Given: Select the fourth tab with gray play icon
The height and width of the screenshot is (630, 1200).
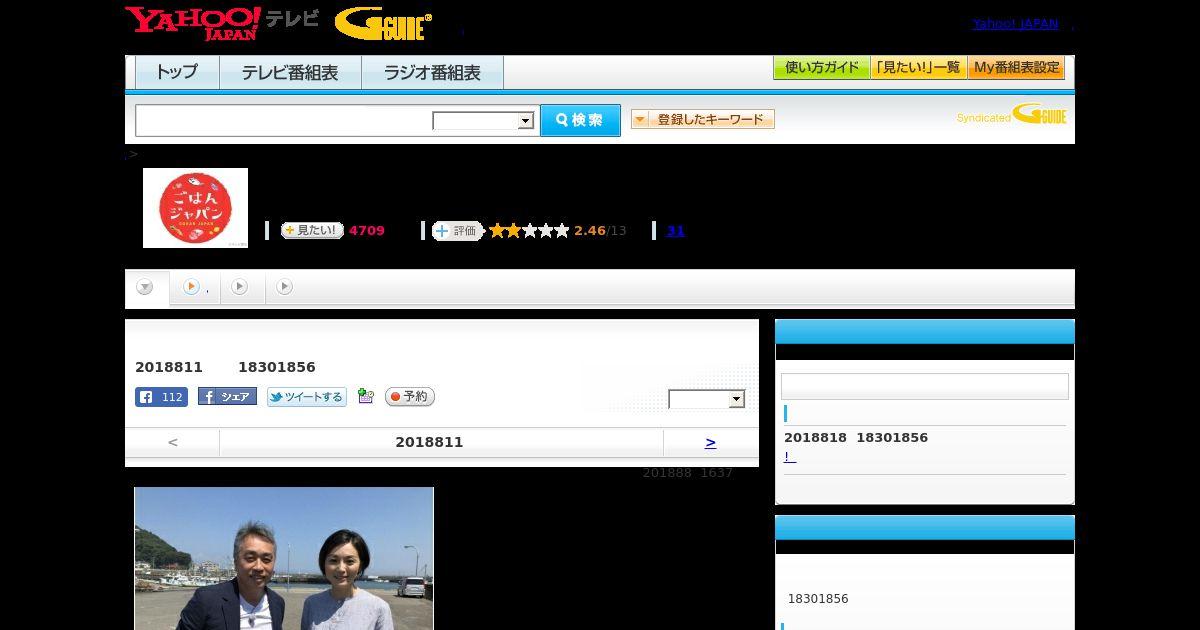Looking at the screenshot, I should point(286,288).
